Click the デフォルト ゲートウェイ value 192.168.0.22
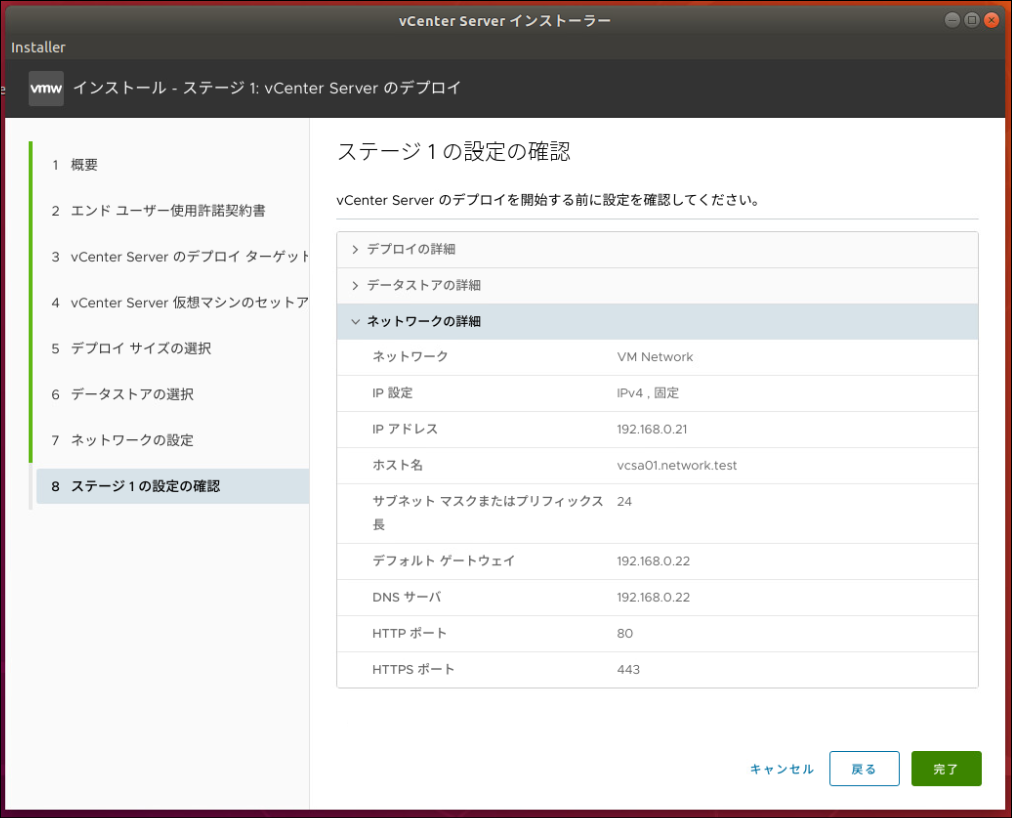The width and height of the screenshot is (1012, 818). [x=653, y=561]
